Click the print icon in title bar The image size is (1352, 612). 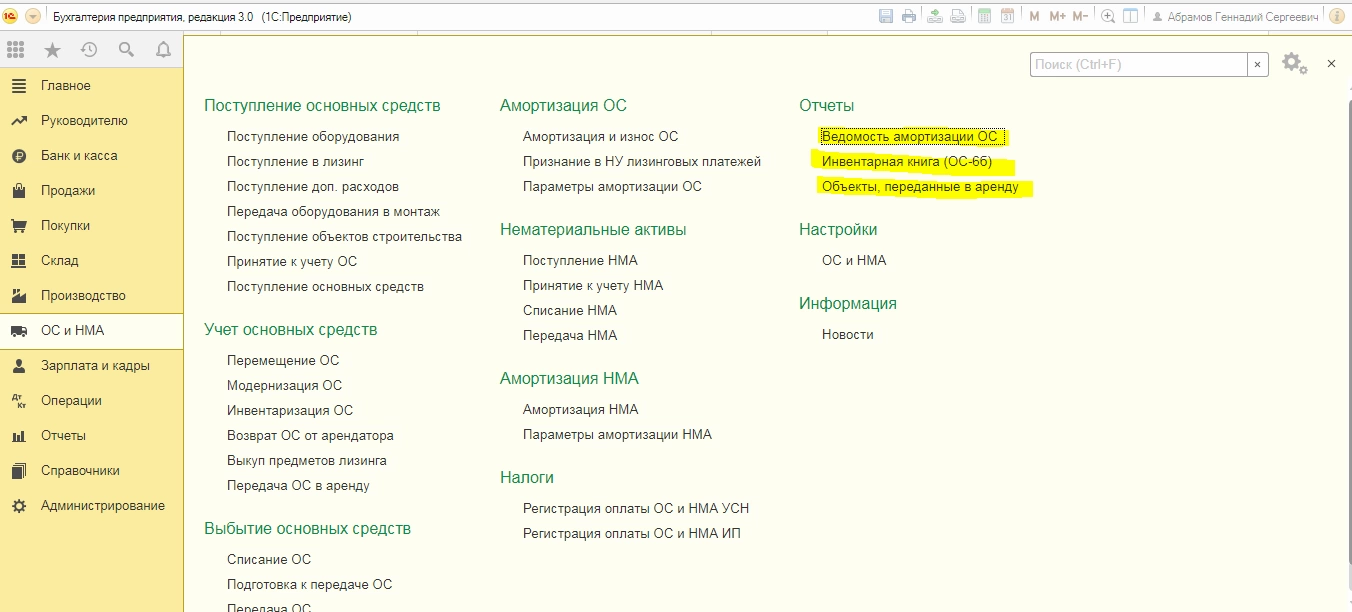coord(908,16)
